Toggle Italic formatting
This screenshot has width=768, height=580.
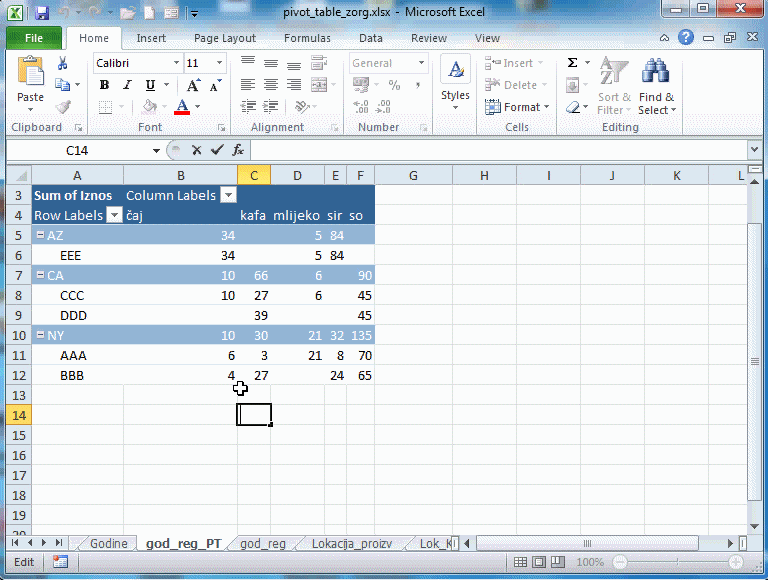point(127,85)
